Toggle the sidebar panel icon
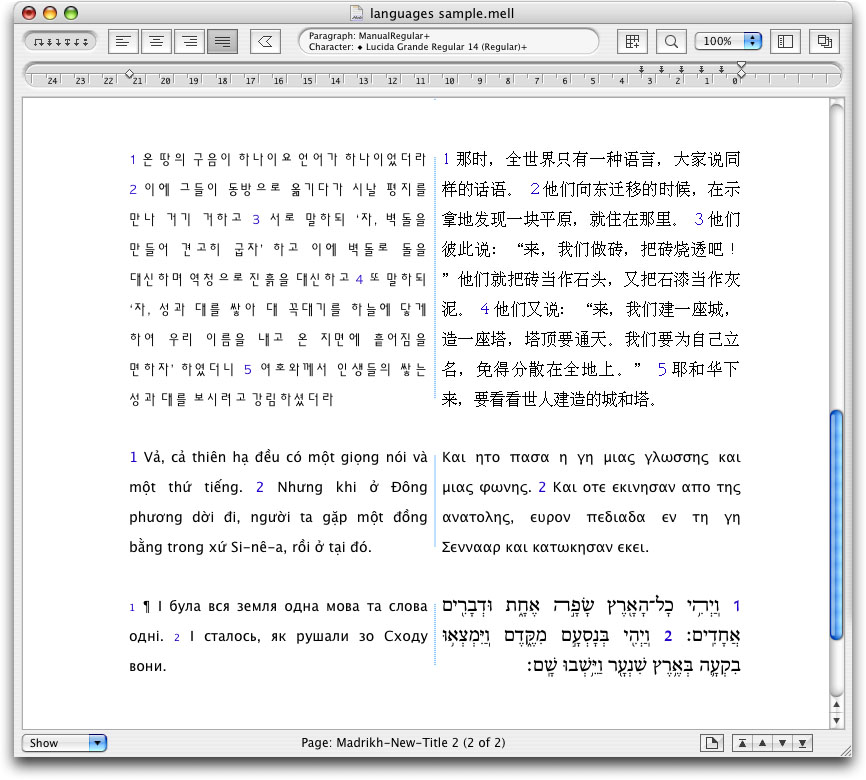Screen dimensions: 866x780 click(x=785, y=42)
